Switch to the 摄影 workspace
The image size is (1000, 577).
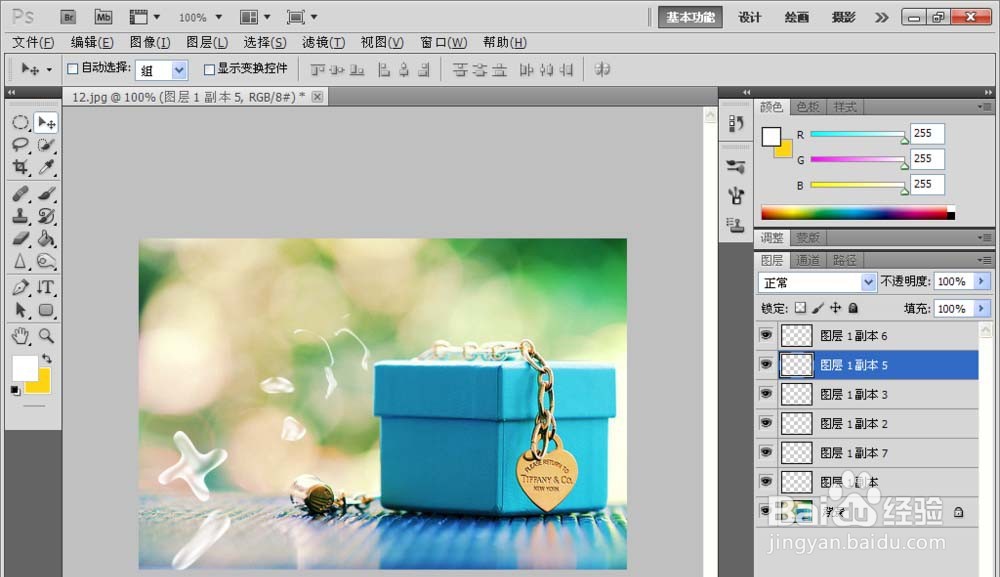(x=843, y=17)
